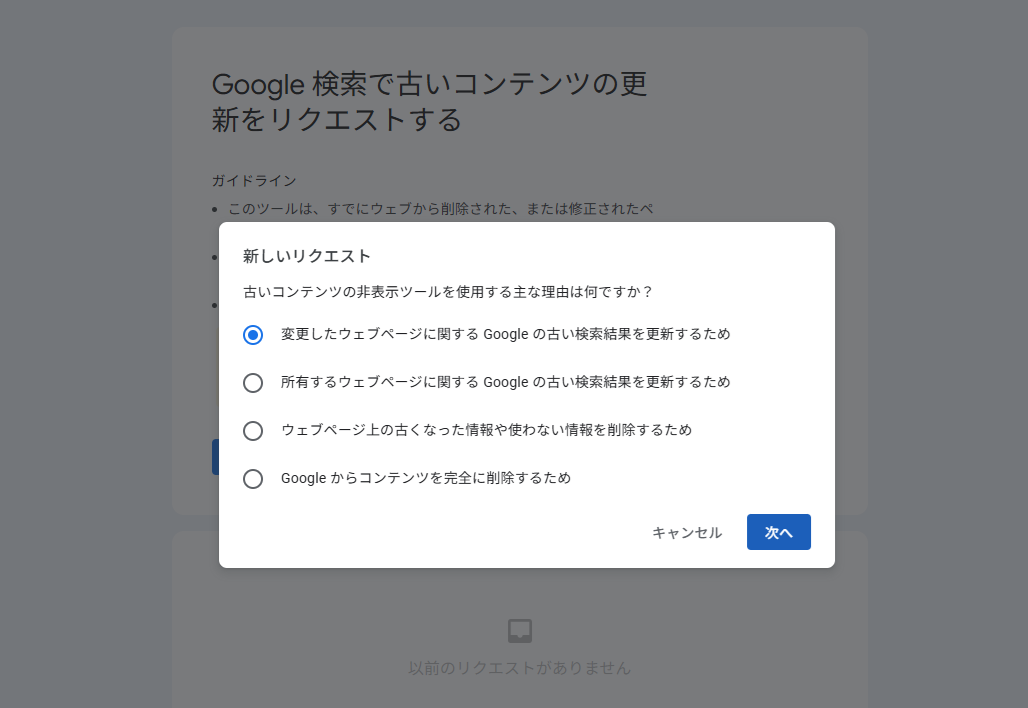Click the コンテンツを完全に削除するため label text
The height and width of the screenshot is (708, 1028).
(426, 478)
